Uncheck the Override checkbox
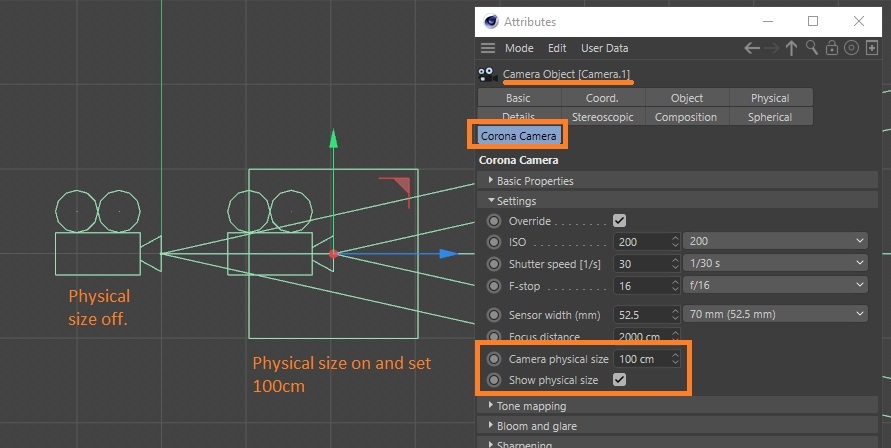 click(x=619, y=221)
